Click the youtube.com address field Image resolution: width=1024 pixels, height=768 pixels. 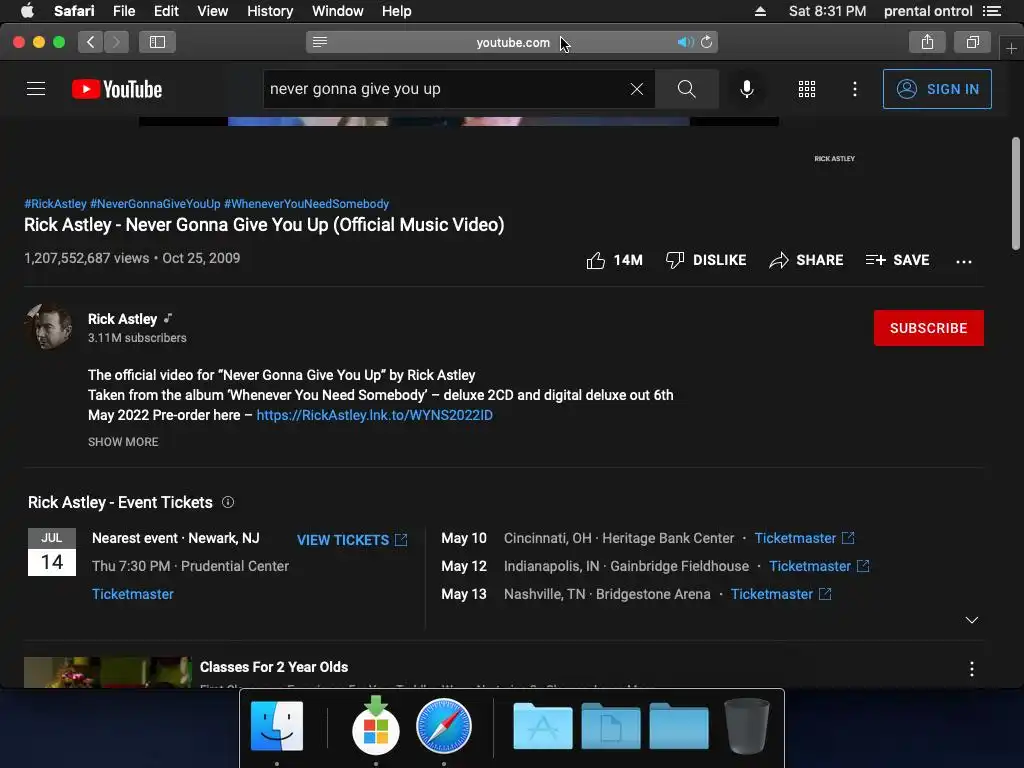pos(513,42)
